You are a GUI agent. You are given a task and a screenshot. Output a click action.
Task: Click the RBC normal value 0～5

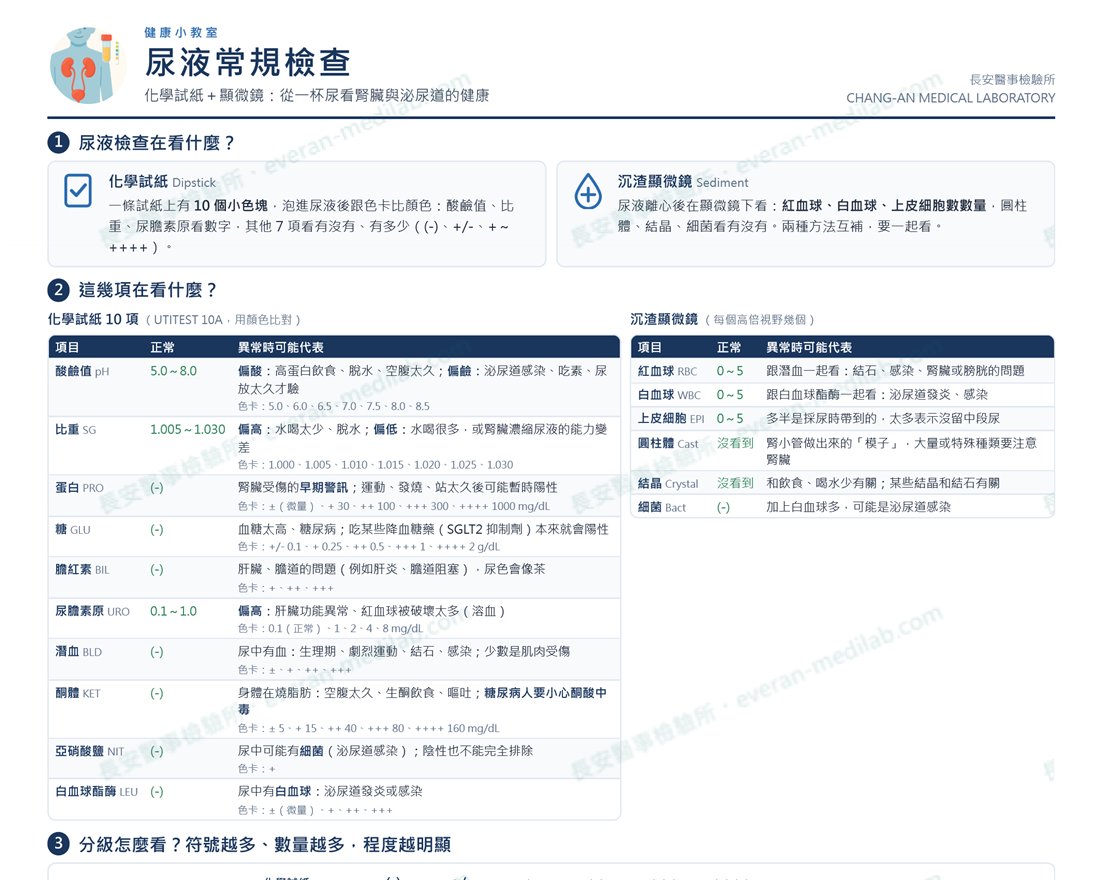(730, 371)
